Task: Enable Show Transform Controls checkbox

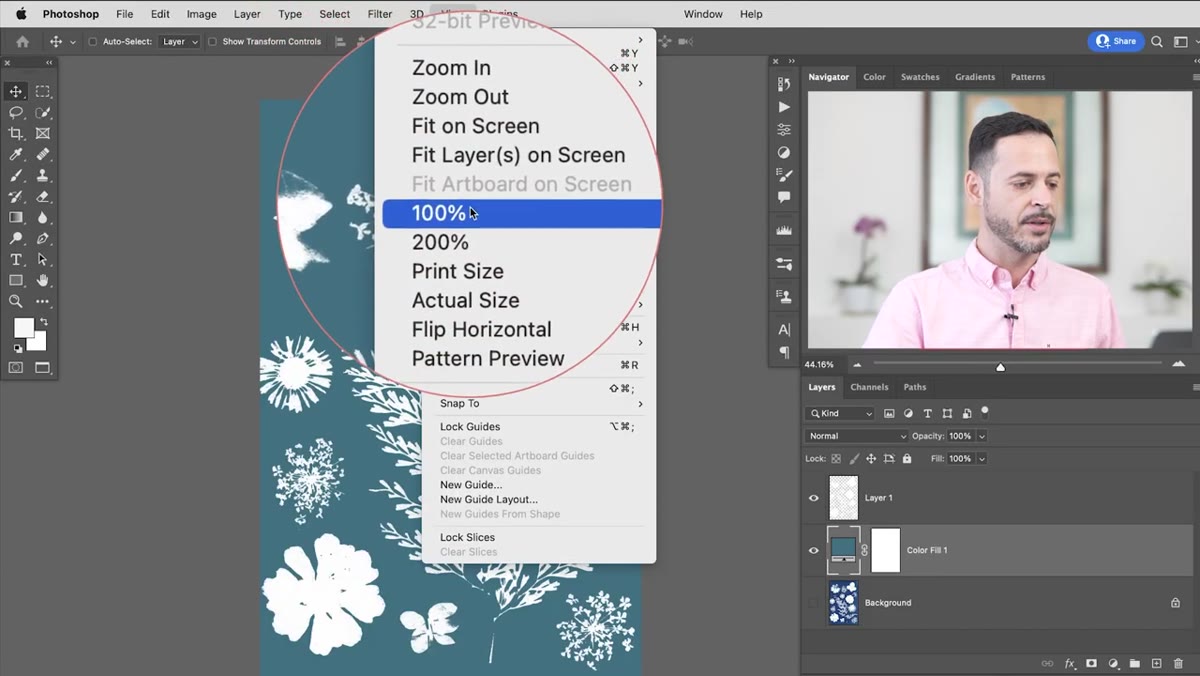Action: click(x=212, y=42)
